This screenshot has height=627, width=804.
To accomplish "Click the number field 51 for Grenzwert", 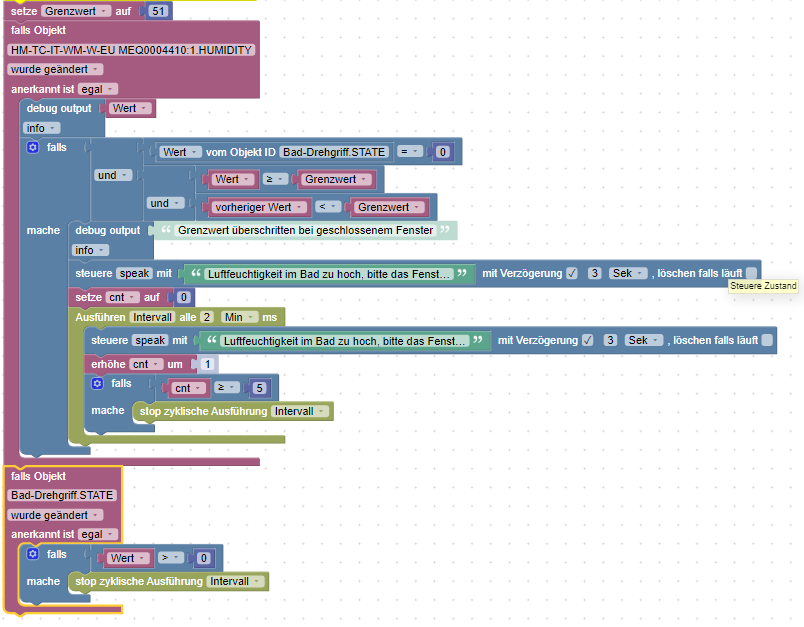I will point(158,11).
